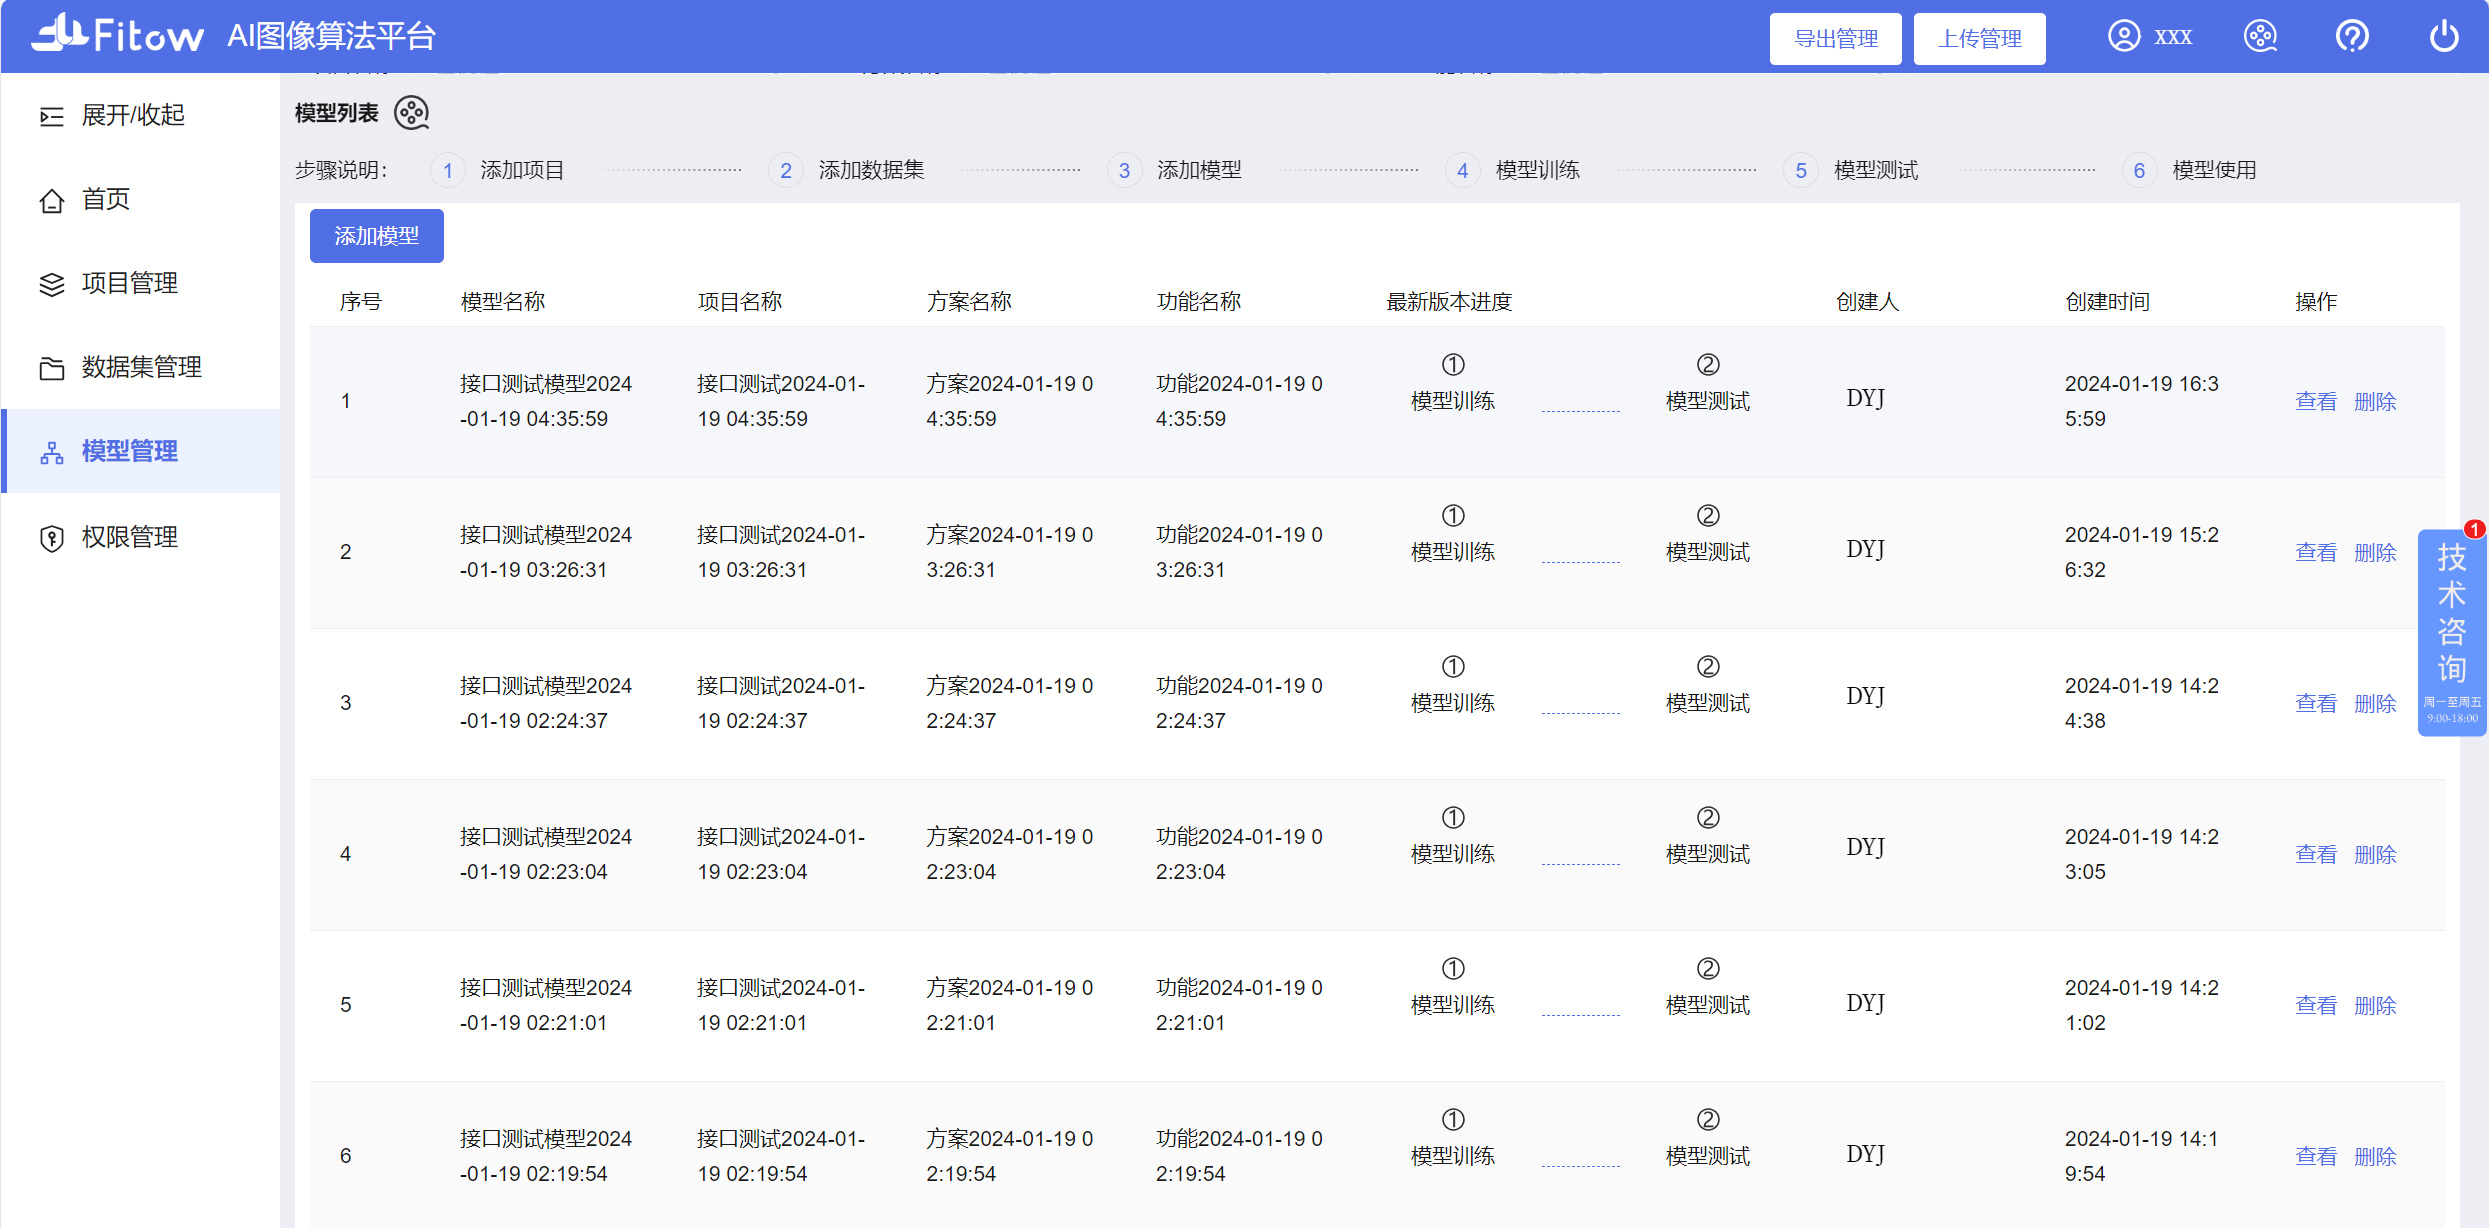Viewport: 2489px width, 1228px height.
Task: Click 功能2024-01-19 02:23:04 cell
Action: [1239, 854]
